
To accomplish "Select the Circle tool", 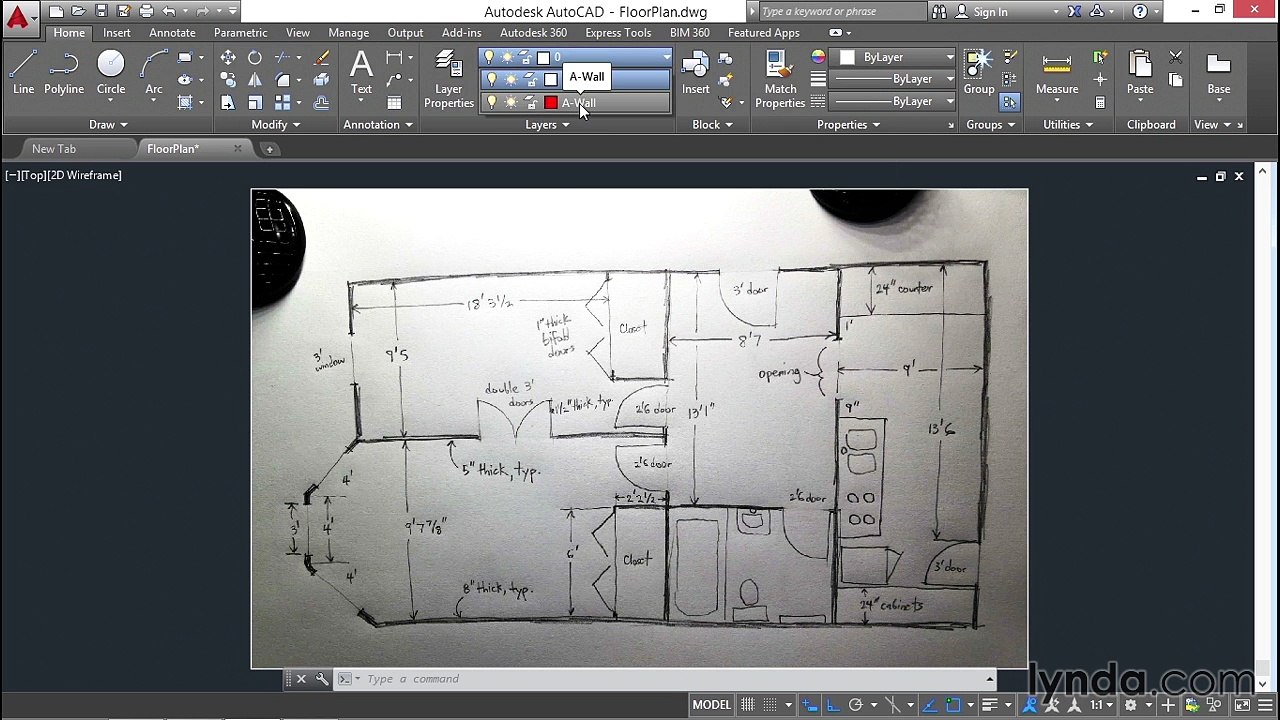I will 111,73.
